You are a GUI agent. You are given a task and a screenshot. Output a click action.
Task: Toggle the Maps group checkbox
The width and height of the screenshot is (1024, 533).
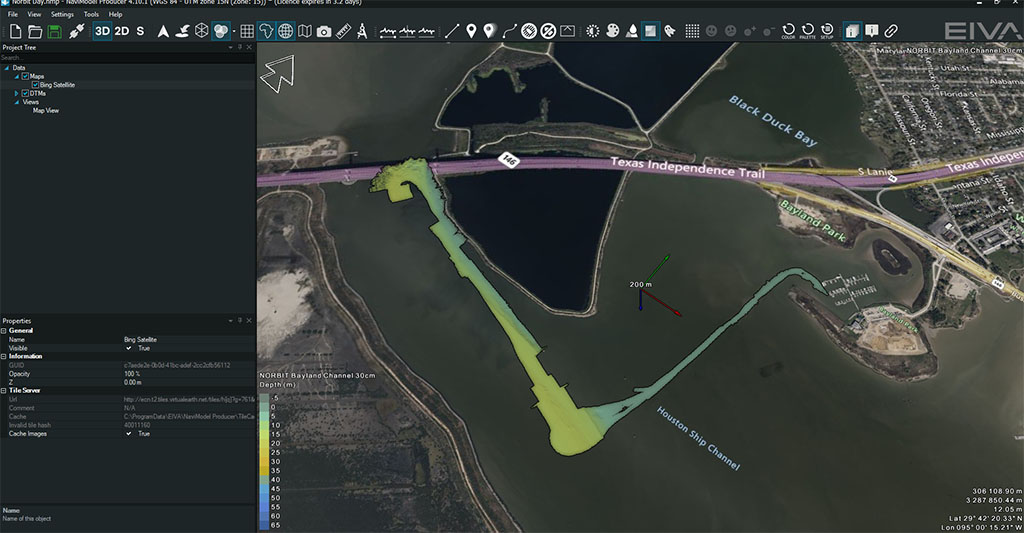click(25, 76)
